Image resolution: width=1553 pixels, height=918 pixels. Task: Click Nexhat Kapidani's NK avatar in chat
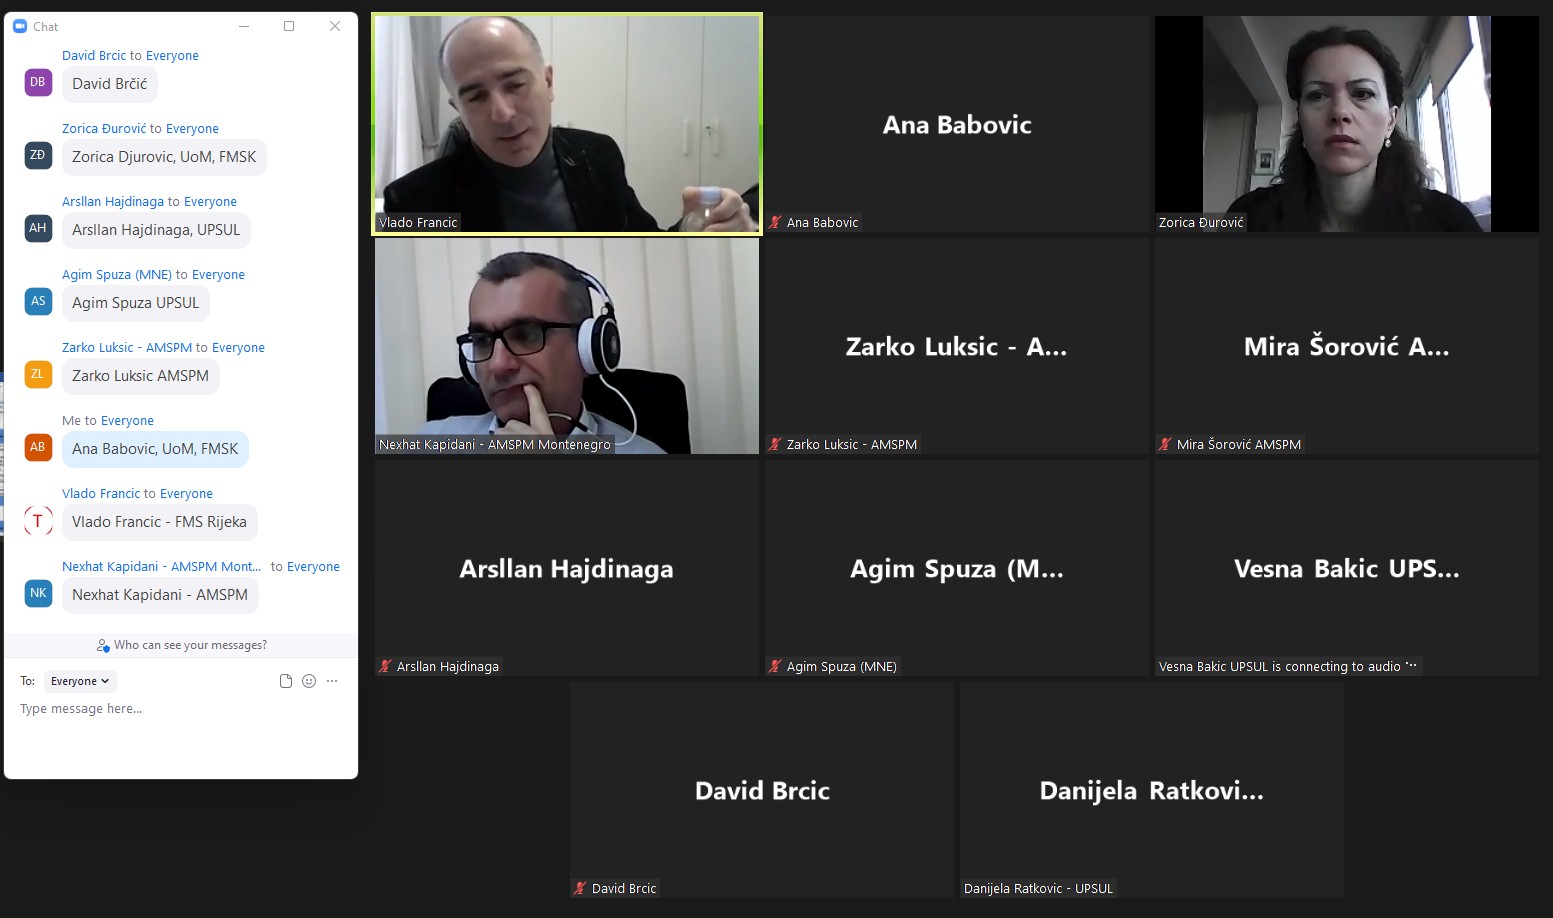tap(38, 593)
